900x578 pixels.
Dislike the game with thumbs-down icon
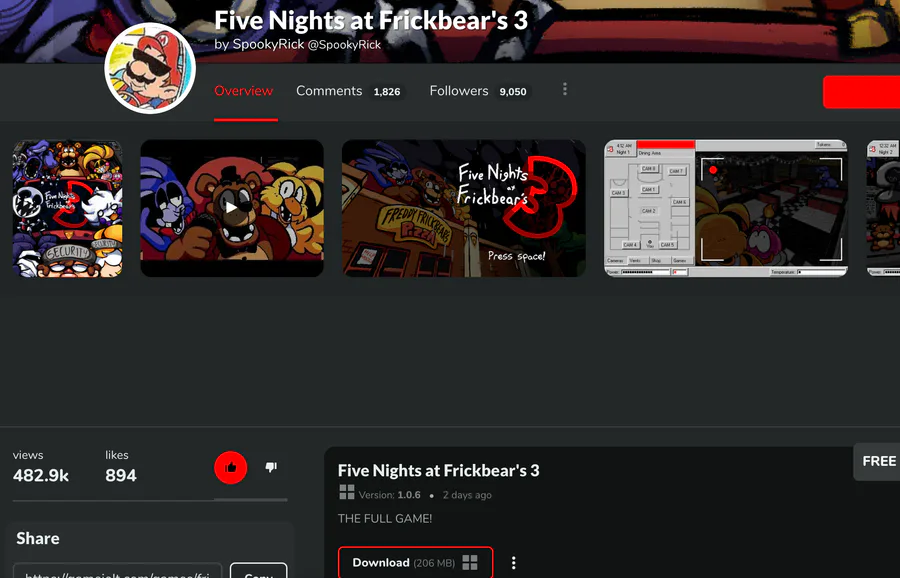point(271,467)
